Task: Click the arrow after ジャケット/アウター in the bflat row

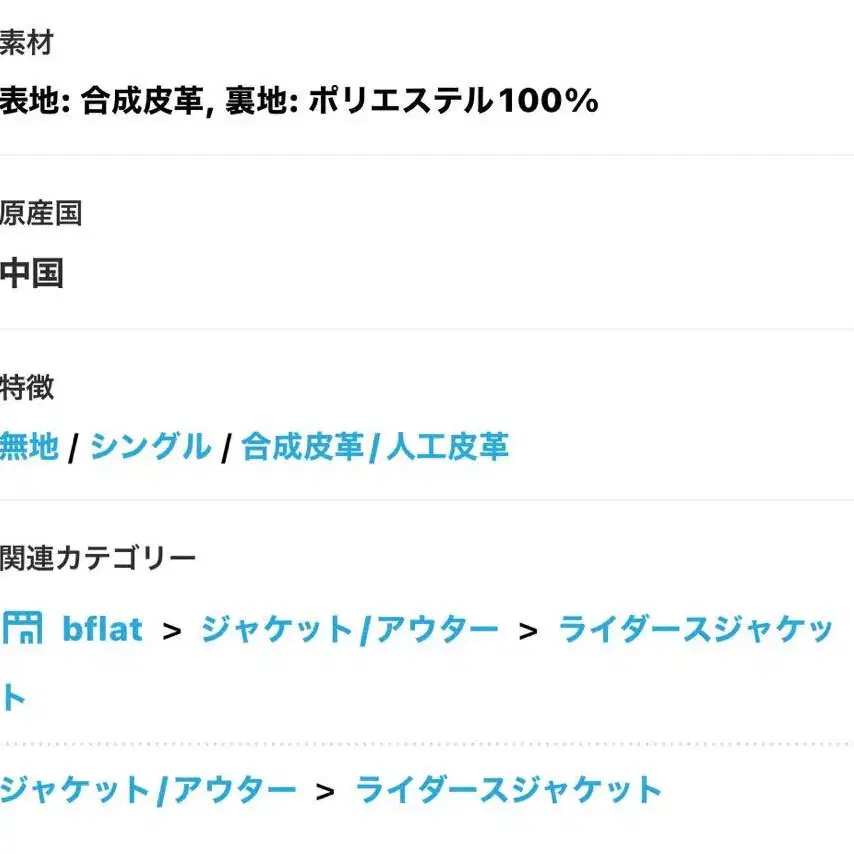Action: (x=528, y=631)
